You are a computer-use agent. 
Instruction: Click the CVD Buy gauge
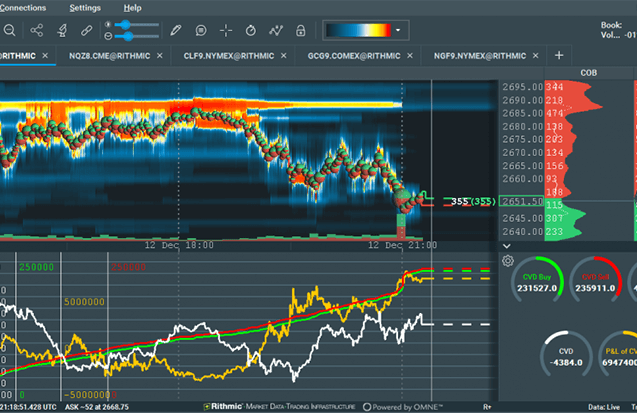[537, 280]
